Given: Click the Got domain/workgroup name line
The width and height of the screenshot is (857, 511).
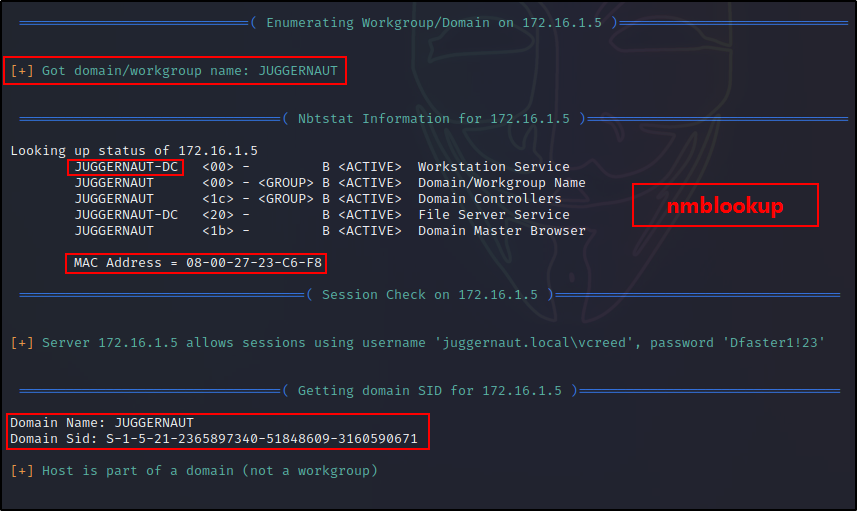Looking at the screenshot, I should tap(174, 71).
